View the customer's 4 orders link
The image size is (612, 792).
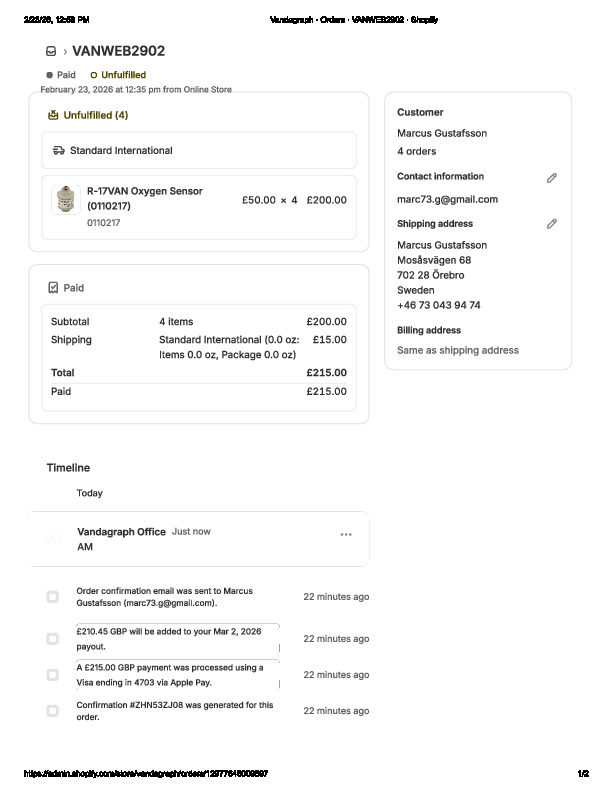pos(417,151)
